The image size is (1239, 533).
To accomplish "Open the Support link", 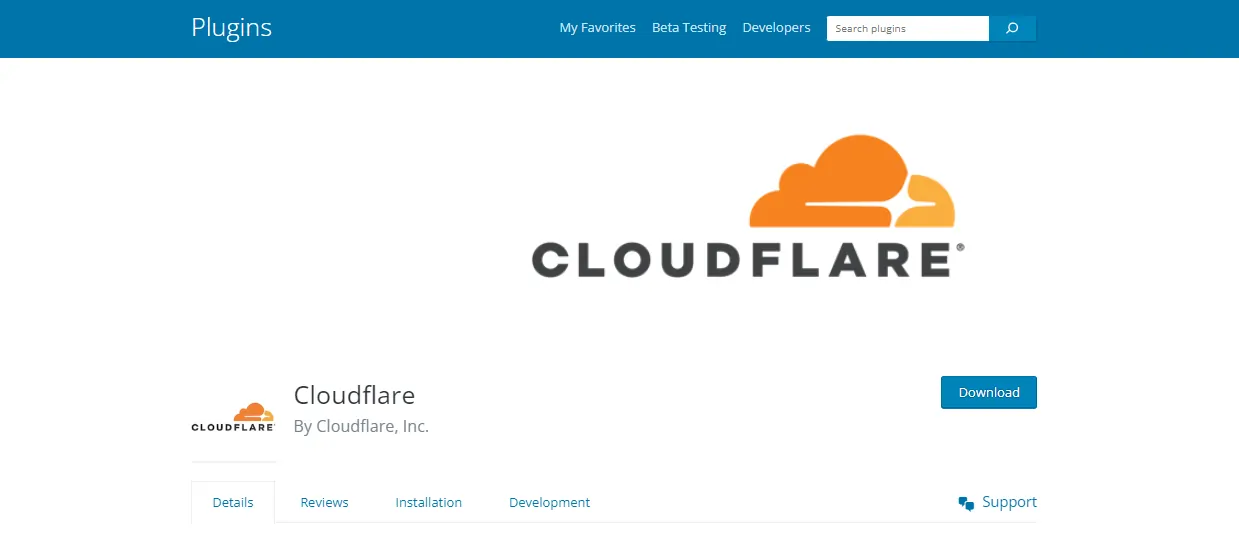I will click(x=1009, y=502).
